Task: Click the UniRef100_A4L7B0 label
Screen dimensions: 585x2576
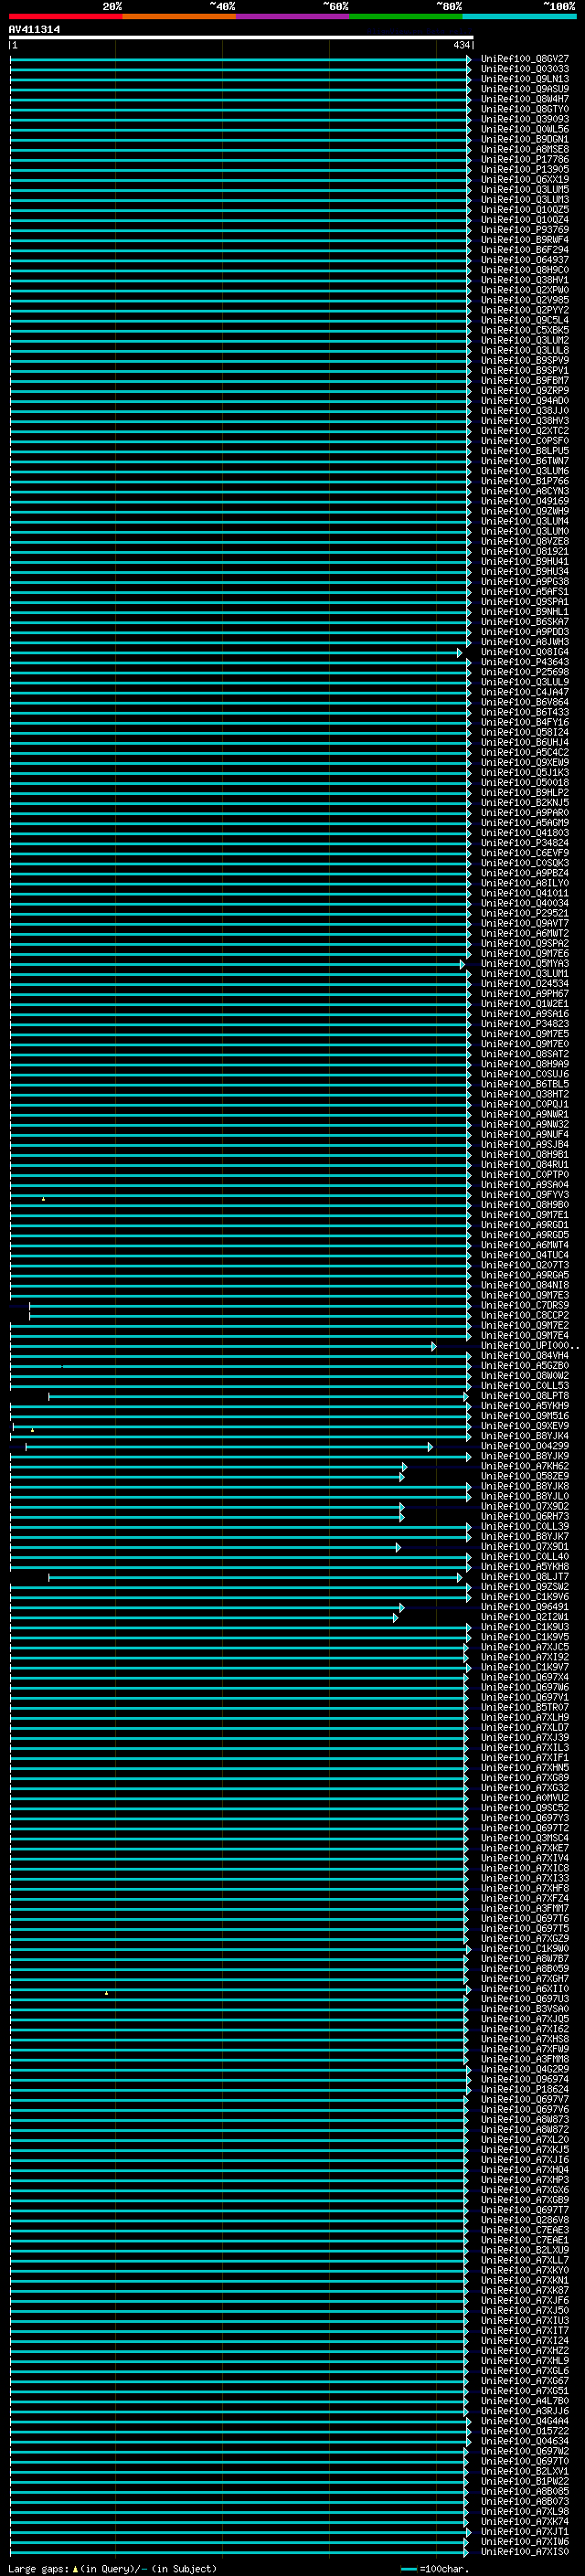Action: point(525,2401)
